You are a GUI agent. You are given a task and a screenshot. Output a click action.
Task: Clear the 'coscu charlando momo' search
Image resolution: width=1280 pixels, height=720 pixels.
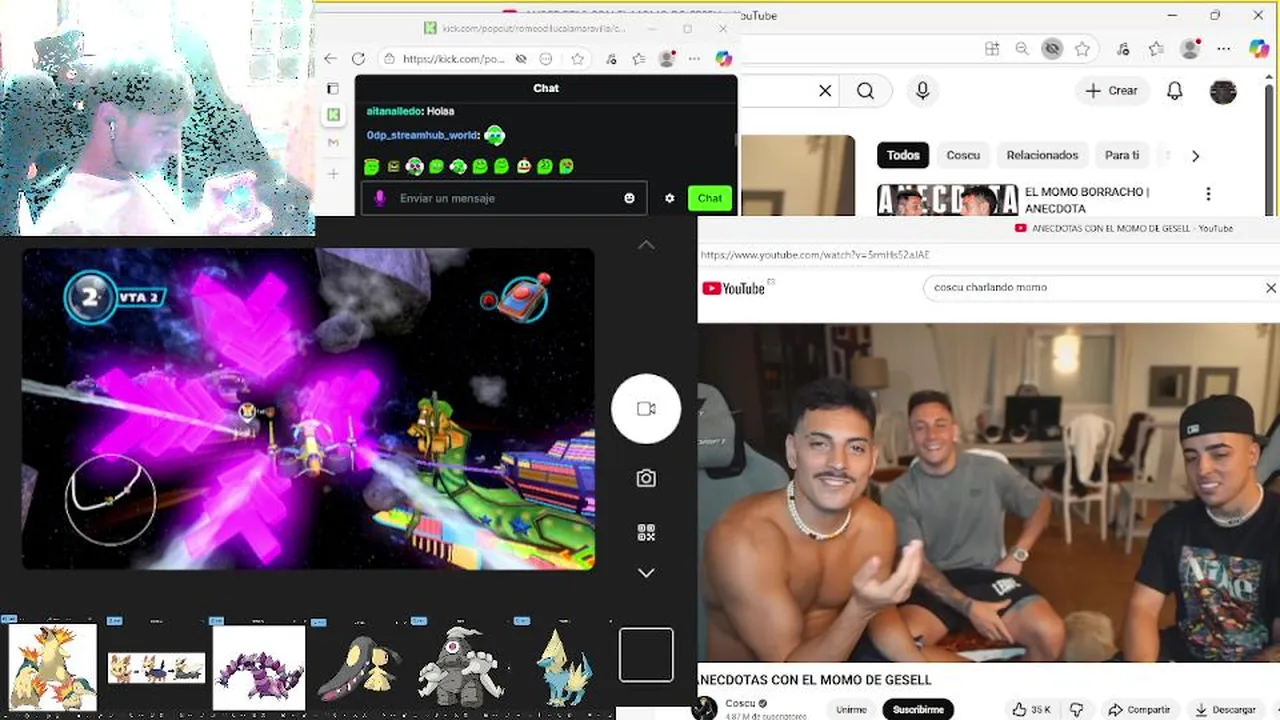coord(1271,288)
